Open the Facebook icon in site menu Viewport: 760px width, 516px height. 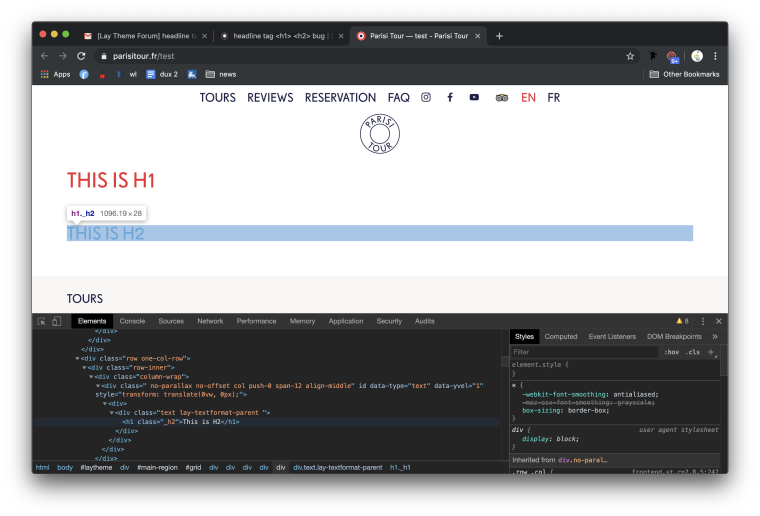pos(450,98)
